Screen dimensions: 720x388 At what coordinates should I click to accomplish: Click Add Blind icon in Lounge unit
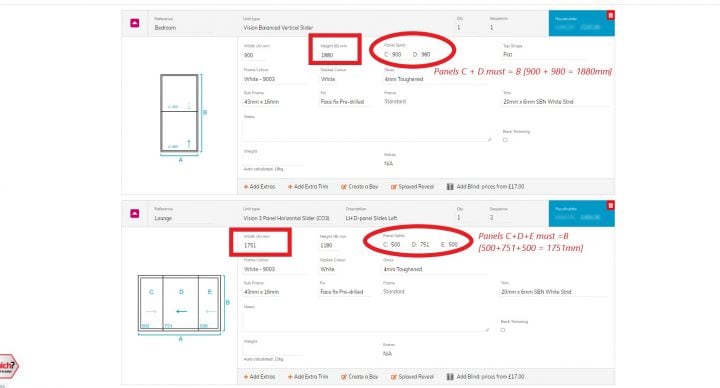click(x=450, y=377)
